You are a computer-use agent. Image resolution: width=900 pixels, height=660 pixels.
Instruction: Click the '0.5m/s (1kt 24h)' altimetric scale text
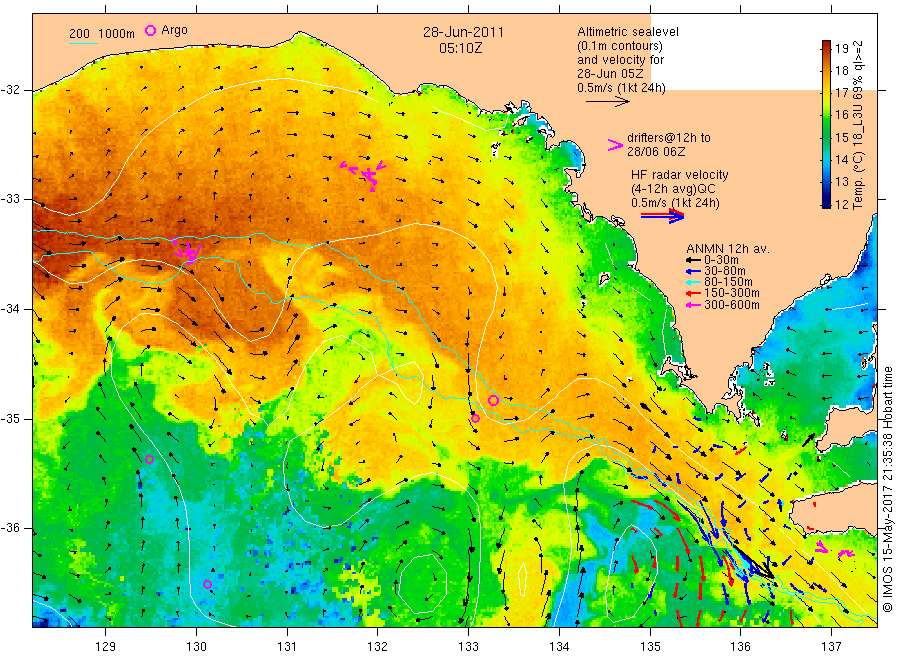[622, 88]
